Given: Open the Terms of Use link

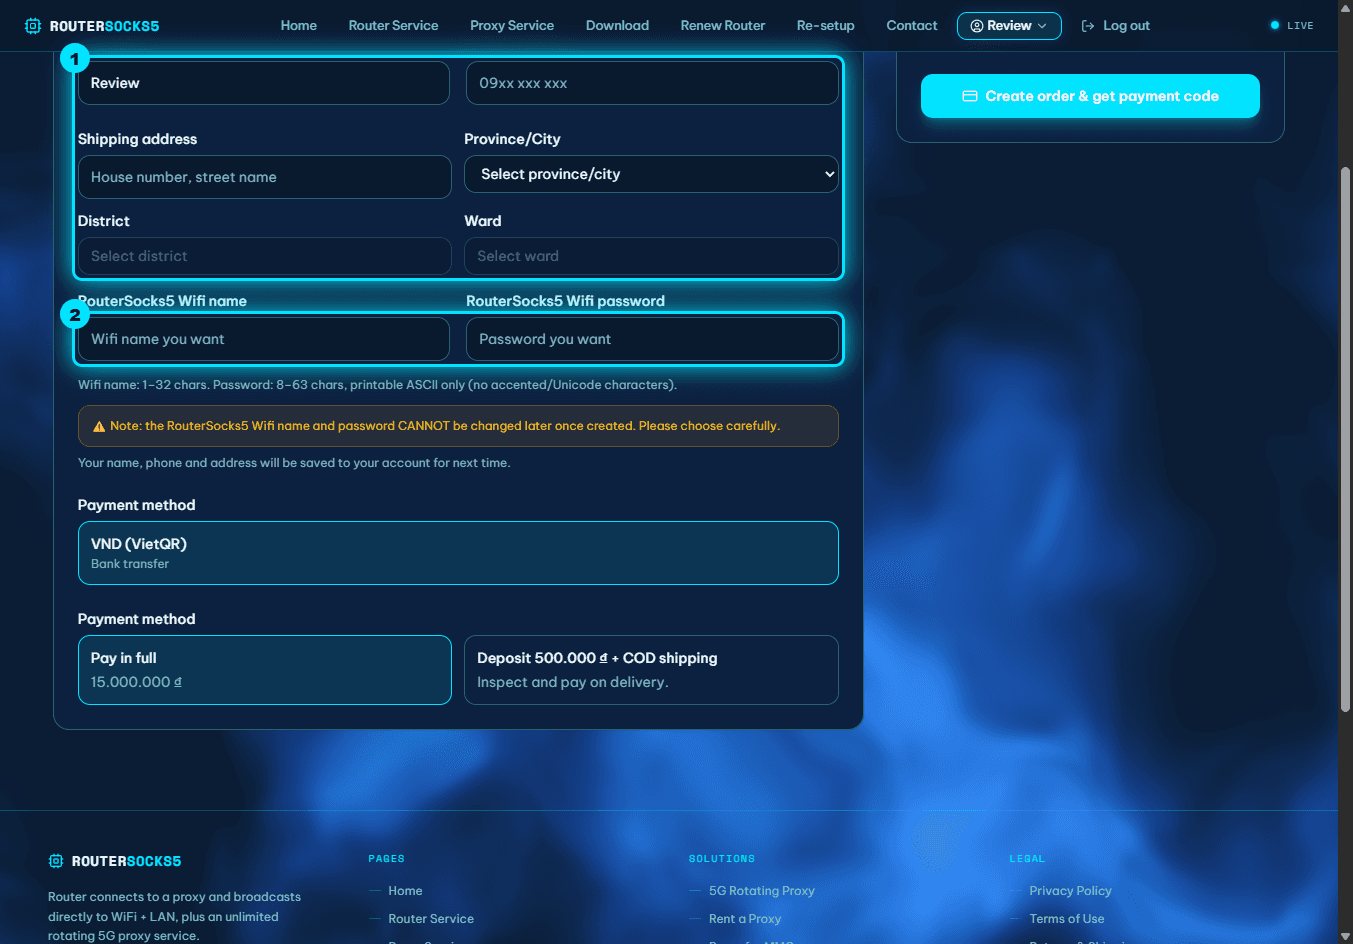Looking at the screenshot, I should [x=1067, y=919].
